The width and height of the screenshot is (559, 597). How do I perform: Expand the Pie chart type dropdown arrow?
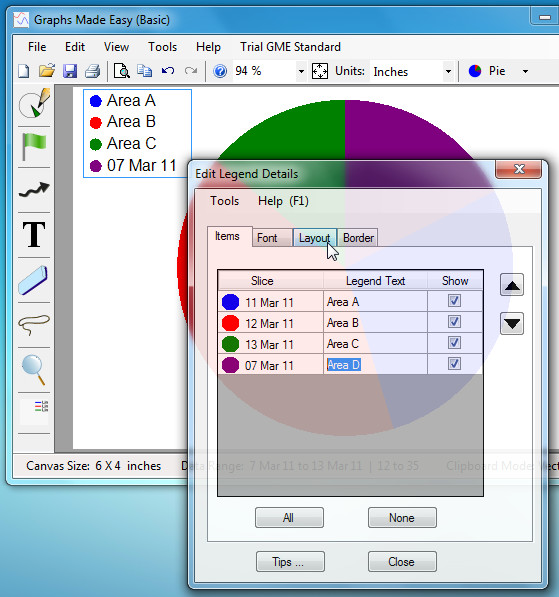tap(525, 71)
